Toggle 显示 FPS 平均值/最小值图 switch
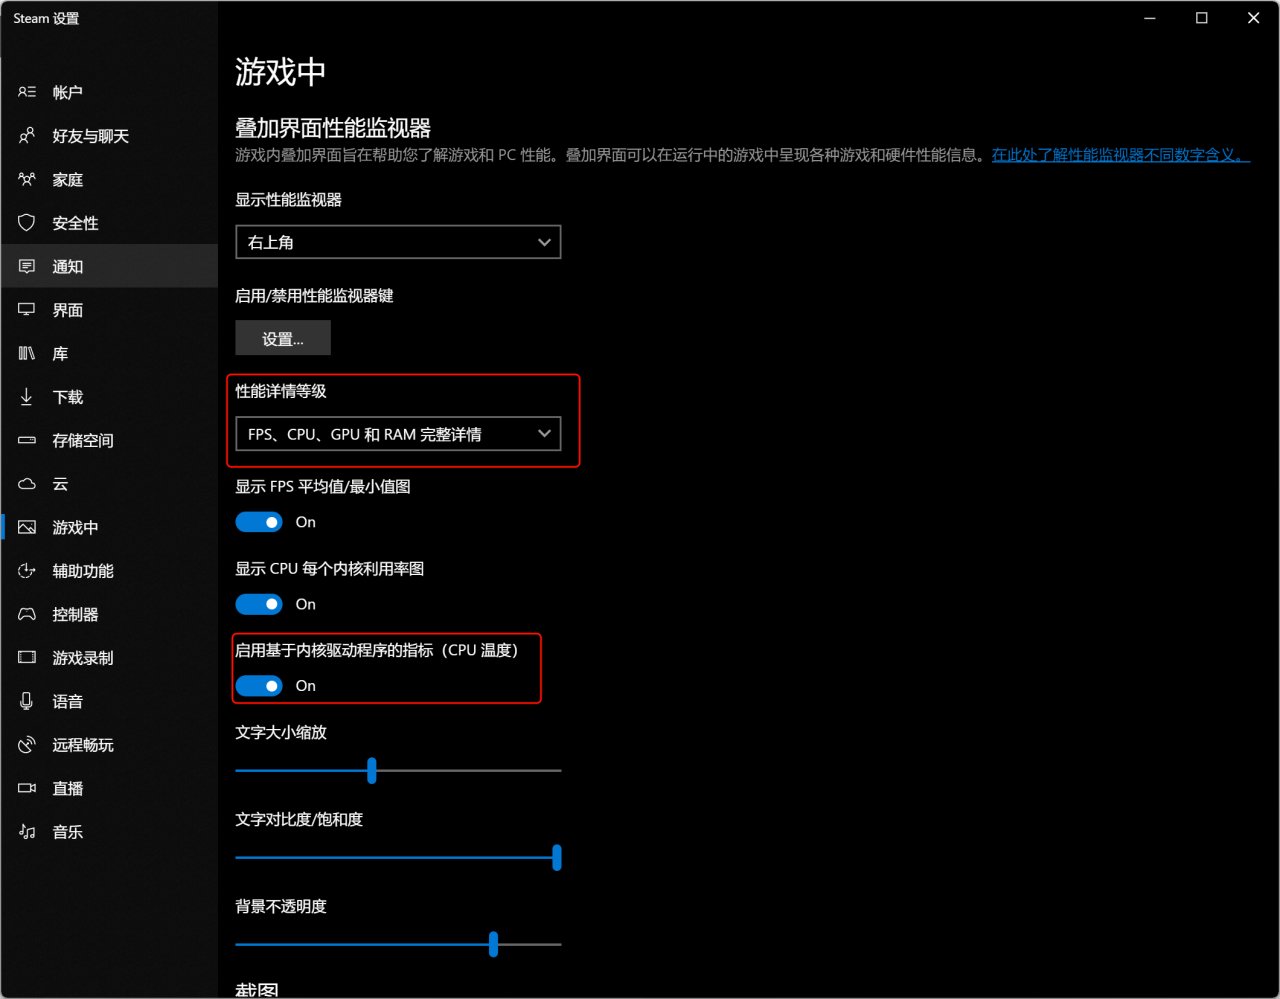Image resolution: width=1280 pixels, height=999 pixels. click(259, 522)
